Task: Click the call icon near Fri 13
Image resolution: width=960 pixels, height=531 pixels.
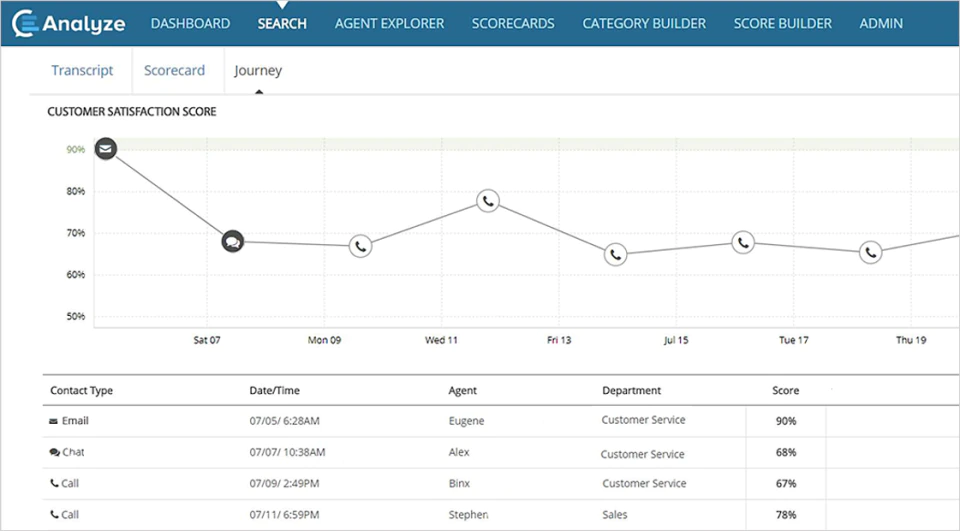Action: (x=615, y=254)
